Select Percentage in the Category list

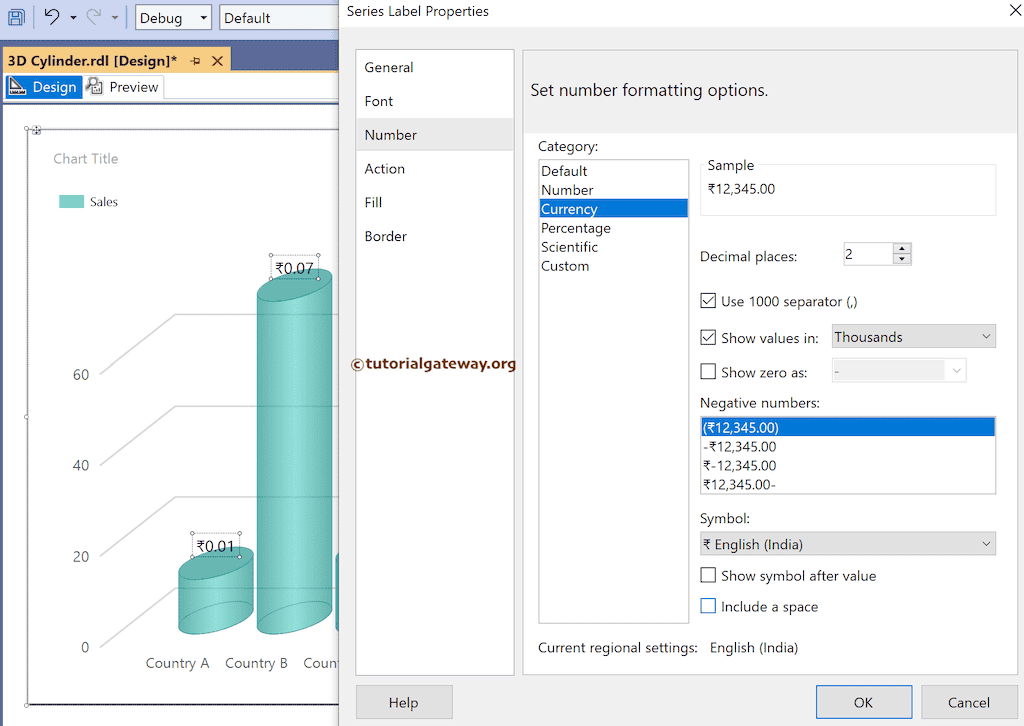click(x=576, y=227)
